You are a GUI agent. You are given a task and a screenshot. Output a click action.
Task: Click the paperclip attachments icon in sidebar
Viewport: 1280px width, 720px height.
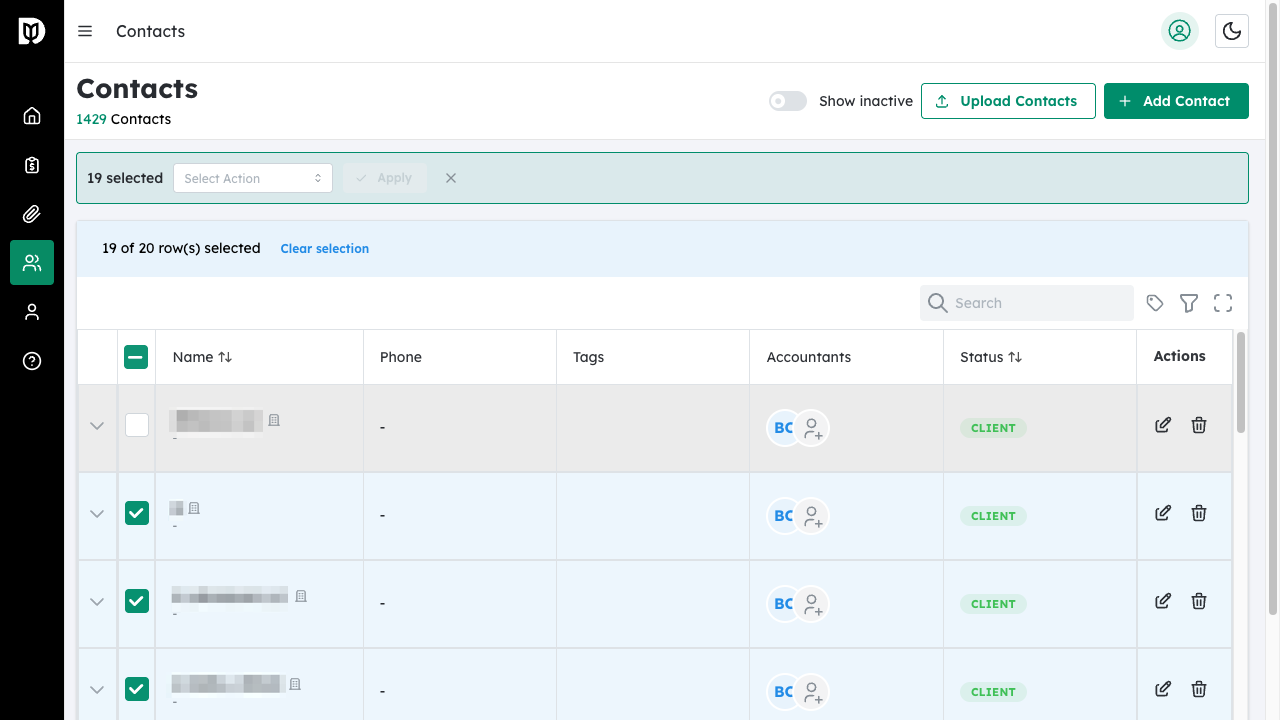(x=31, y=213)
